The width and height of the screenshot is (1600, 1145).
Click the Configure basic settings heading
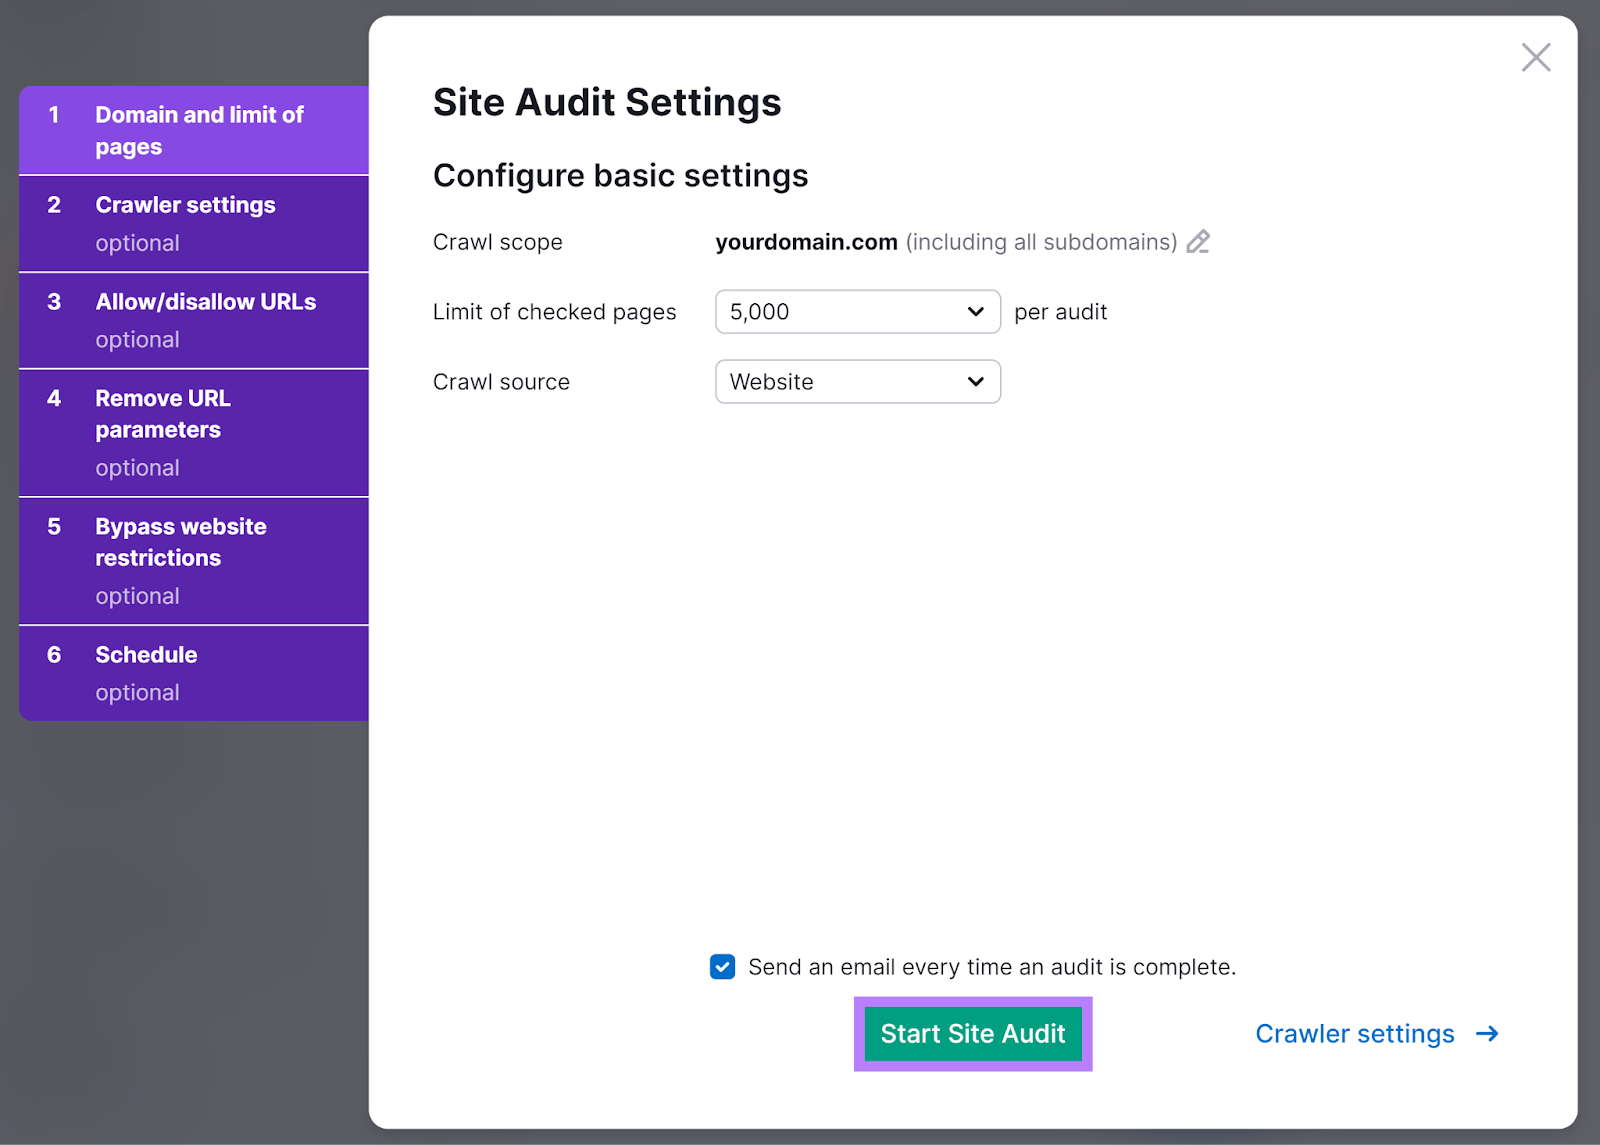click(x=620, y=175)
